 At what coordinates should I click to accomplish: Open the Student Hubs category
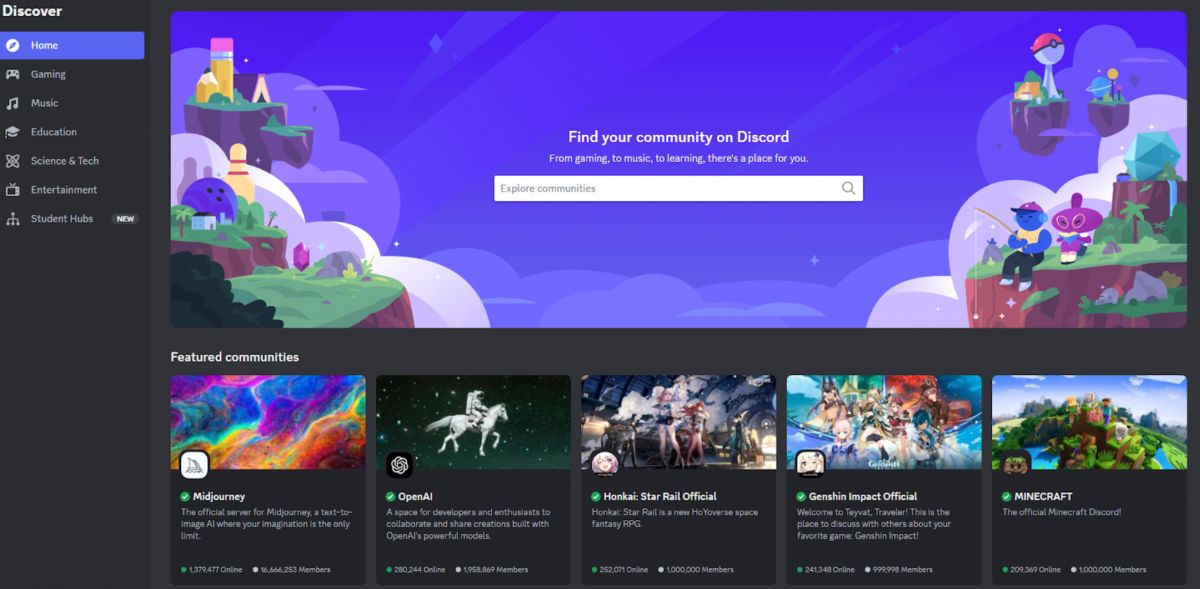click(x=72, y=219)
